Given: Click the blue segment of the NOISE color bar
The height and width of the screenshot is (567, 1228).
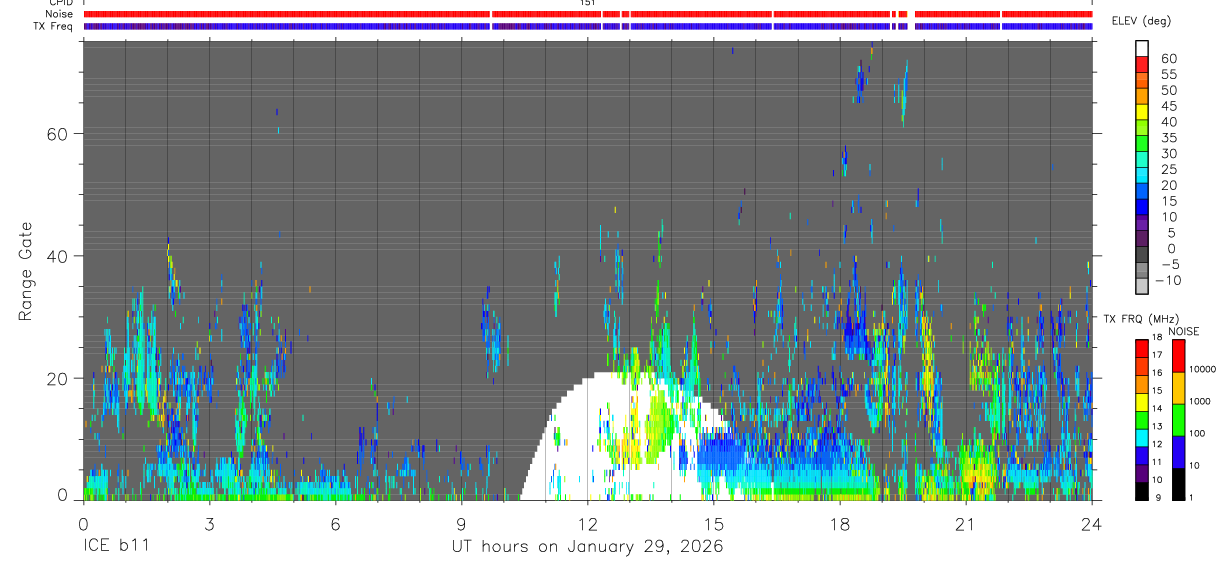Looking at the screenshot, I should pos(1178,452).
